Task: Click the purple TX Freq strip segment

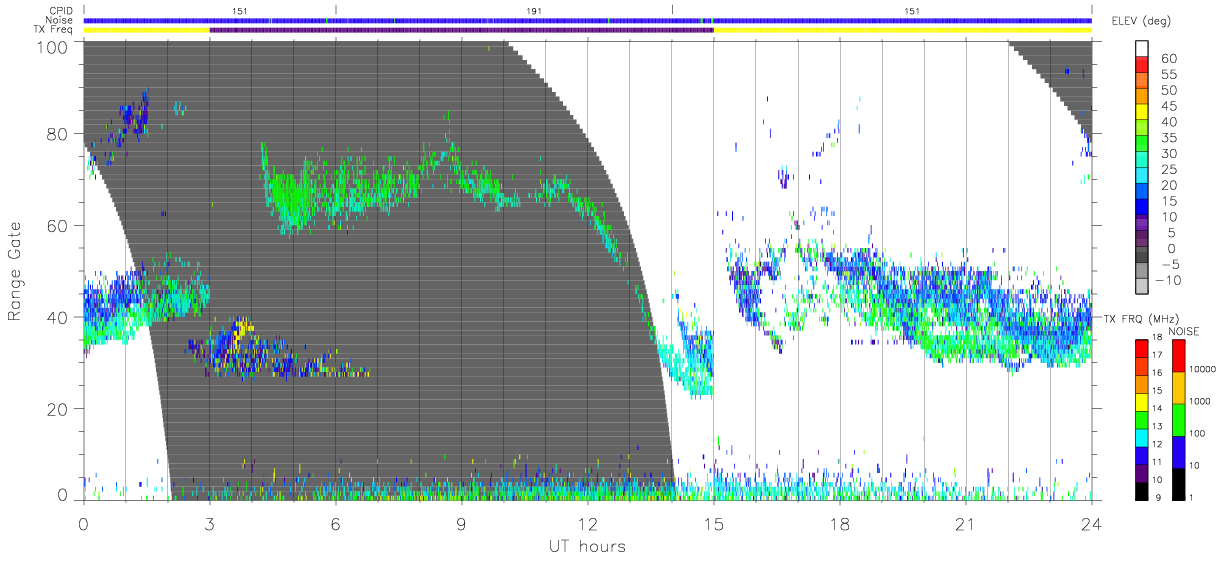Action: [x=461, y=30]
